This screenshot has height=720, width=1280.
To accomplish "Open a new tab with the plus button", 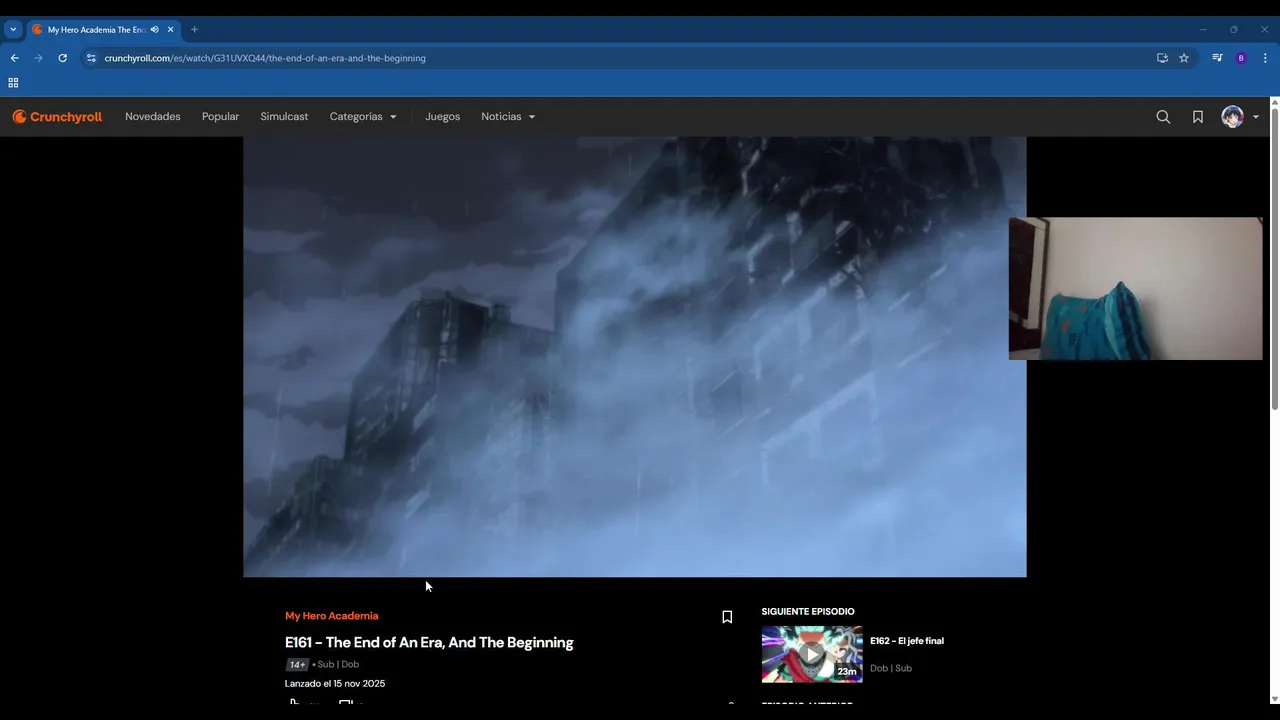I will pyautogui.click(x=194, y=30).
